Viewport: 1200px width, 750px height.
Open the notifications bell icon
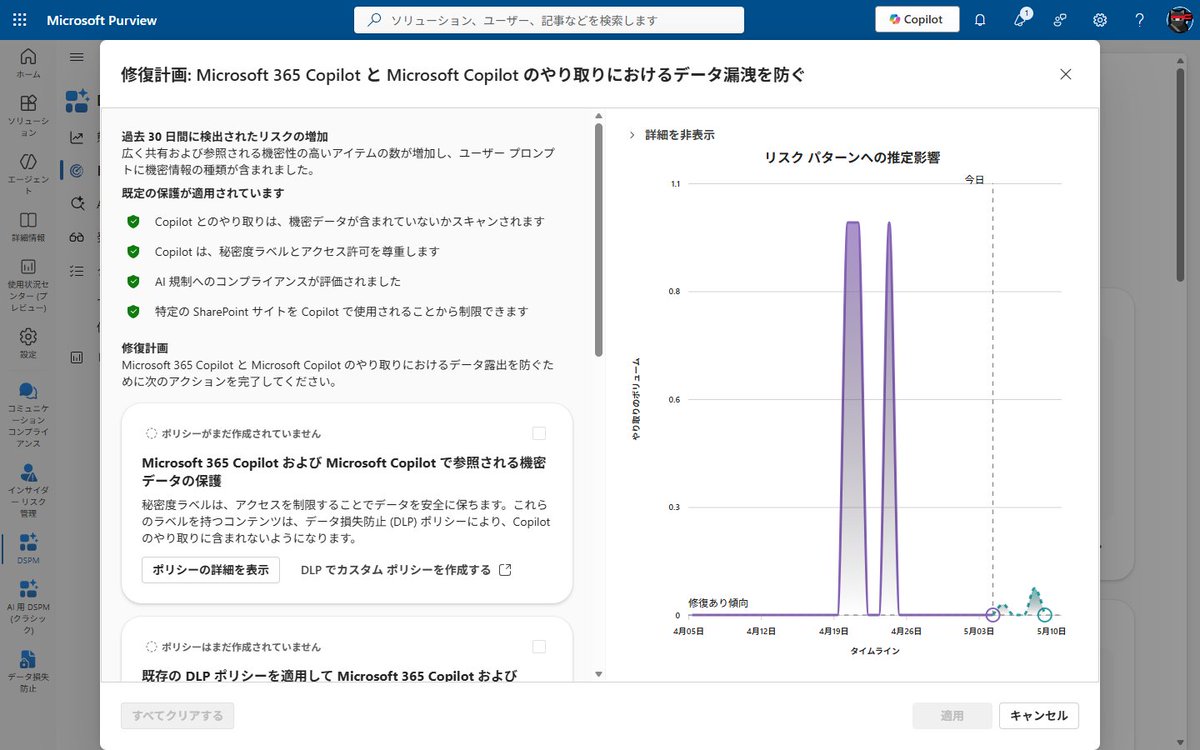point(980,20)
